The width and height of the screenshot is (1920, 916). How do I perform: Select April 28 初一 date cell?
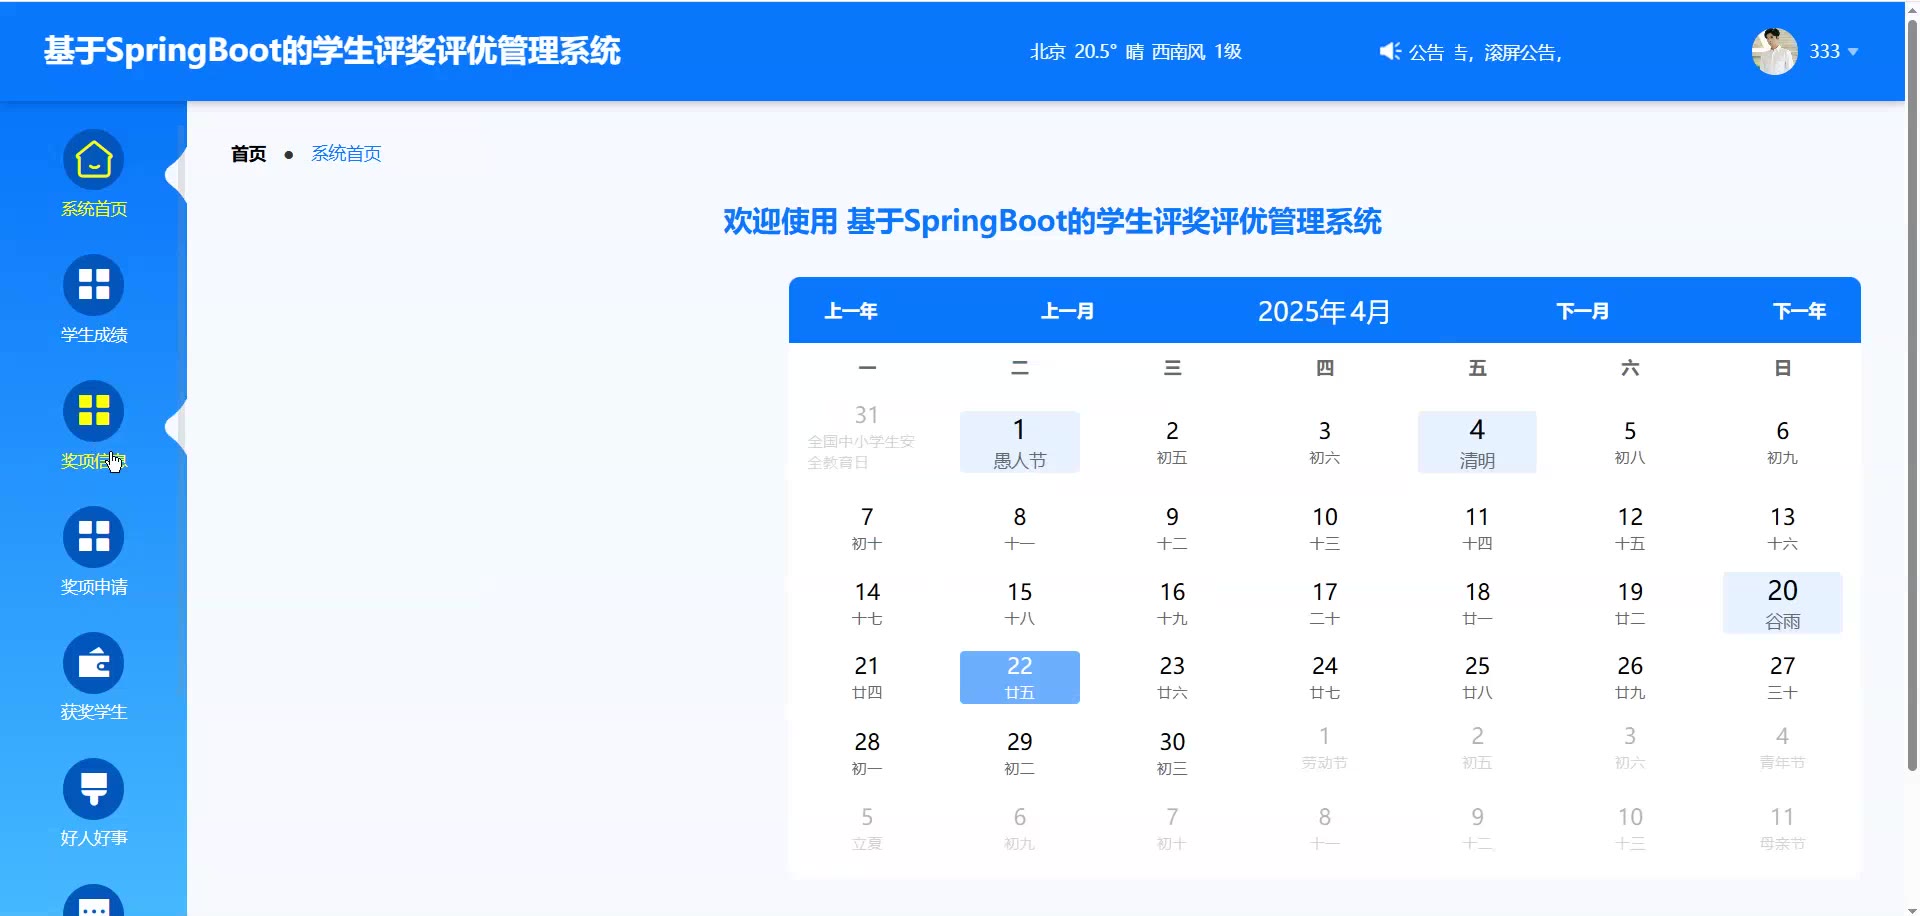(867, 753)
